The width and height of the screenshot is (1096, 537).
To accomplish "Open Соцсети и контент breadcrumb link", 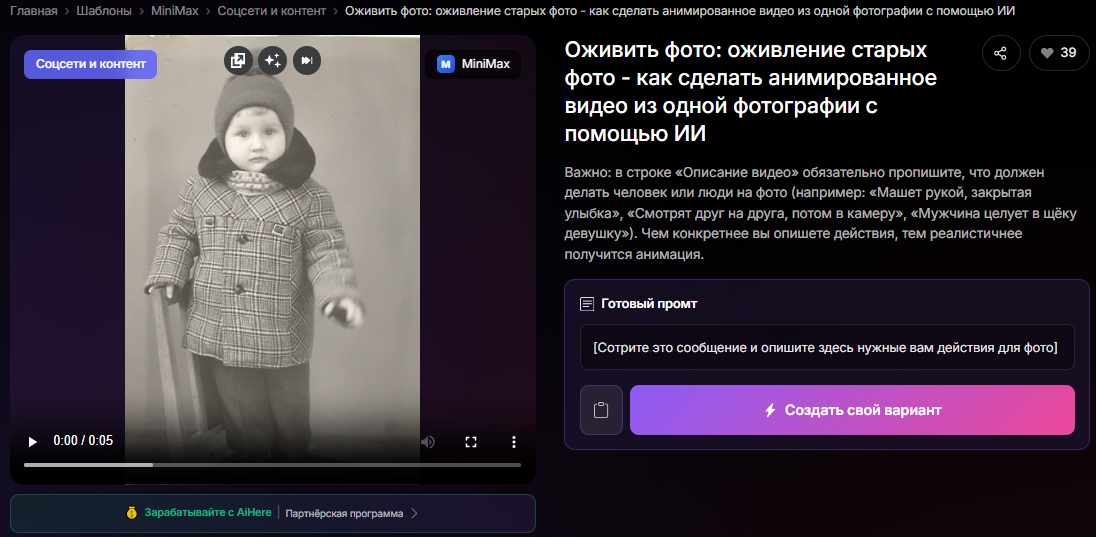I will click(272, 11).
